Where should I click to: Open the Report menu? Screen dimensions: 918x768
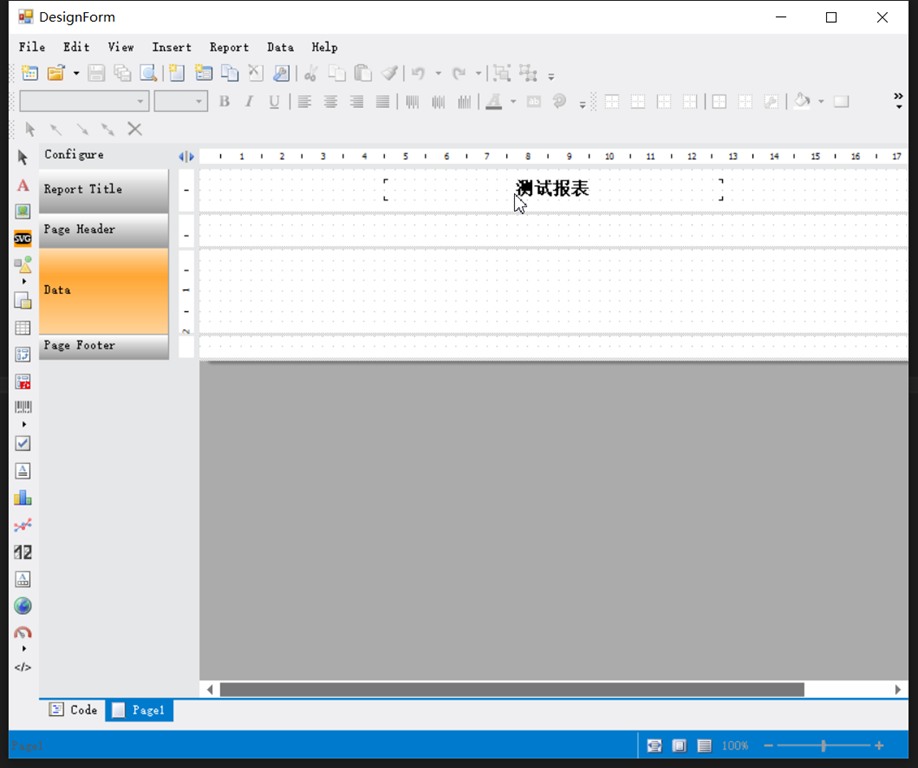point(229,47)
